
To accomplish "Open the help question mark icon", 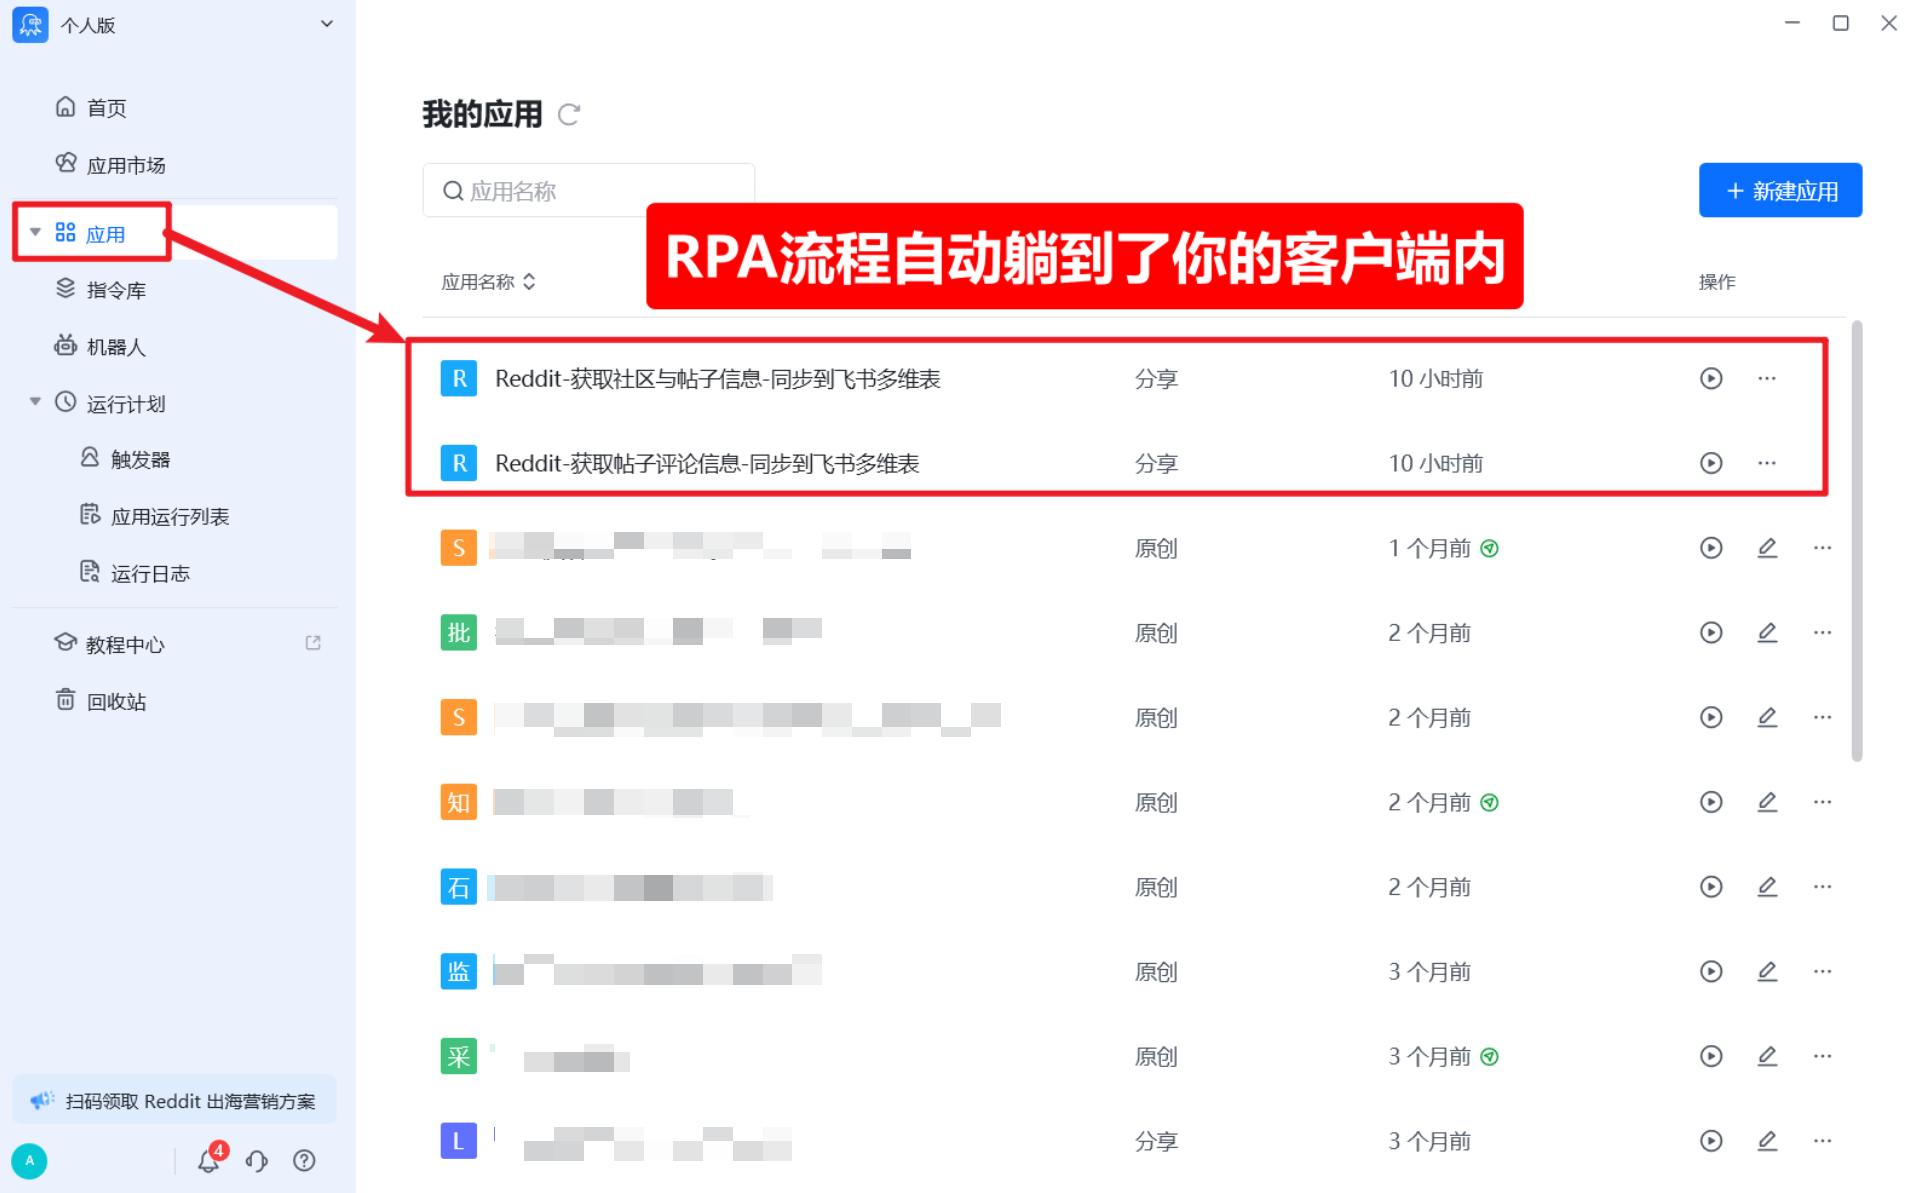I will tap(304, 1160).
